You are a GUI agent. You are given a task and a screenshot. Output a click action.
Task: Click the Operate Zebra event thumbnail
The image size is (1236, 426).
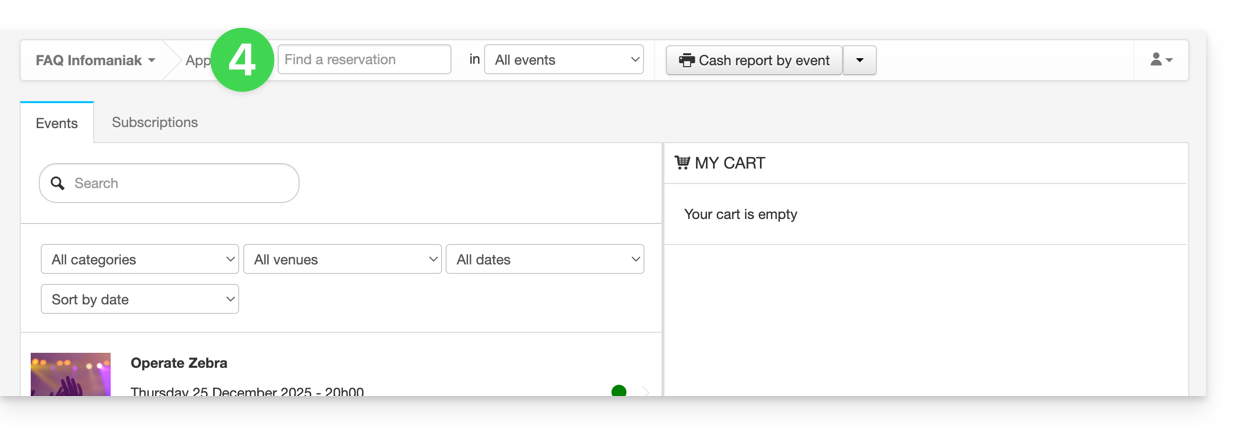70,375
